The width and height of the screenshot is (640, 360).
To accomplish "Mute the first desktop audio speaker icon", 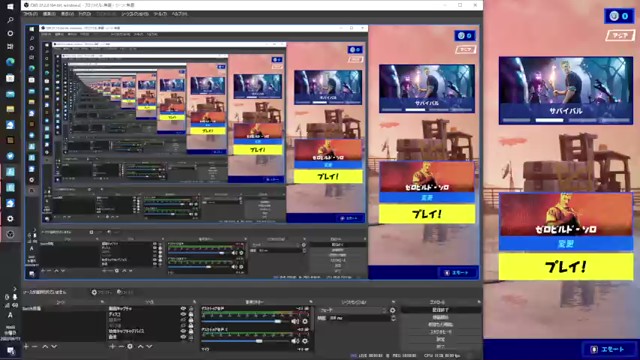I will [x=295, y=322].
